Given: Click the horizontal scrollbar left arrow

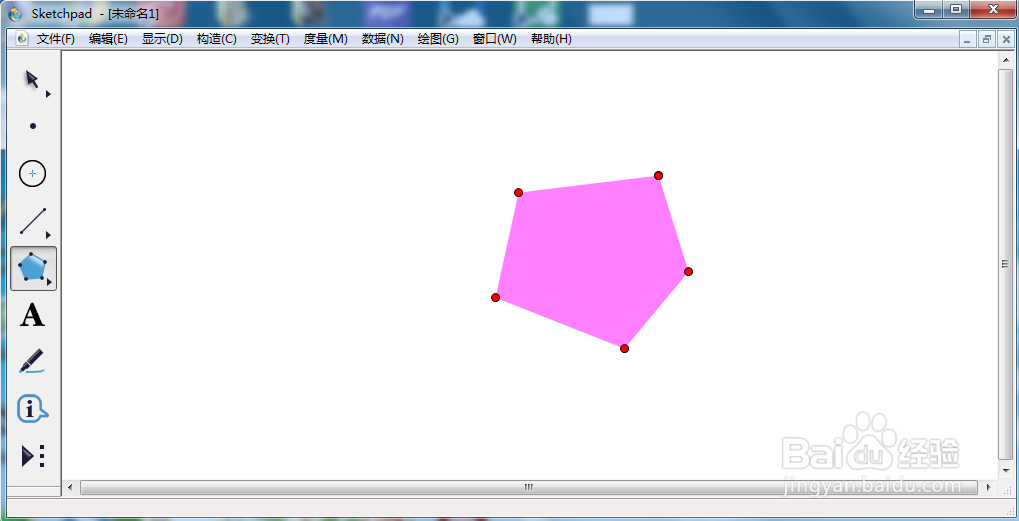Looking at the screenshot, I should coord(70,487).
